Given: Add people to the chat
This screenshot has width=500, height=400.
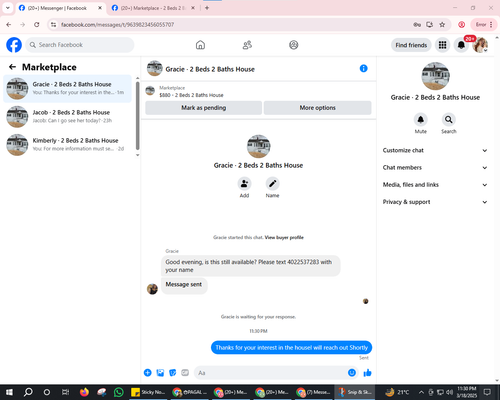Looking at the screenshot, I should click(244, 183).
